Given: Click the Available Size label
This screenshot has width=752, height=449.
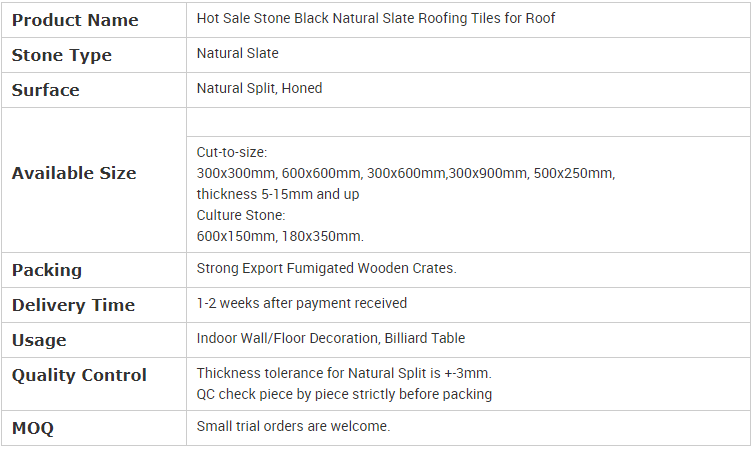Looking at the screenshot, I should click(74, 173).
